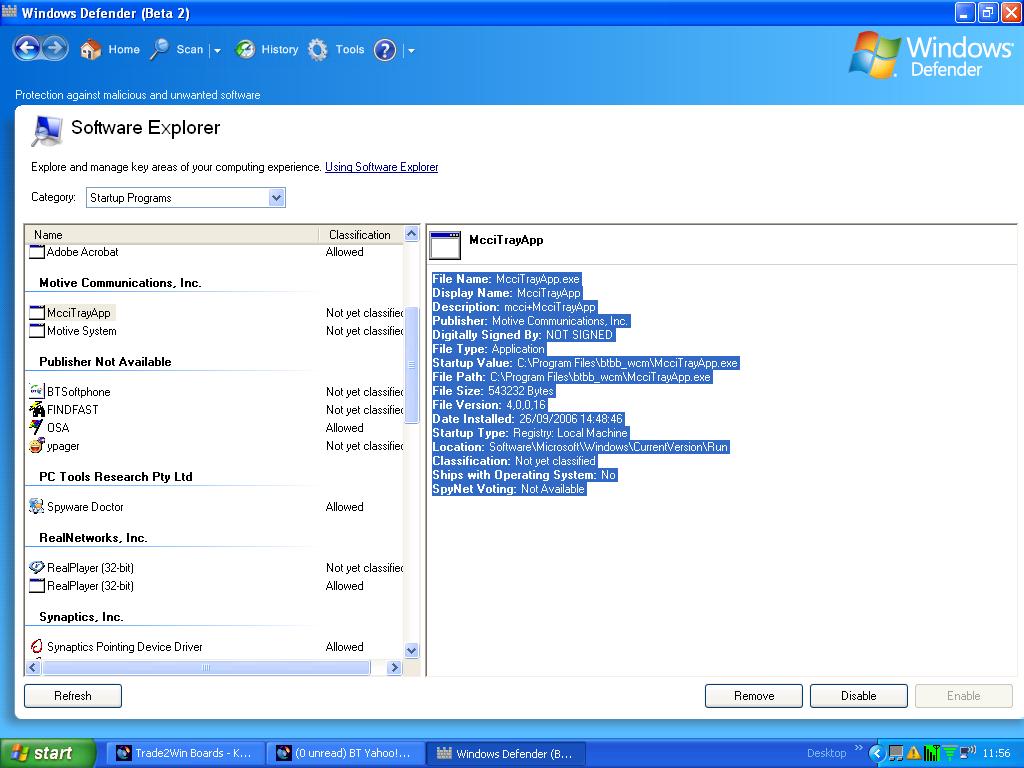The height and width of the screenshot is (768, 1024).
Task: Click the SpyNet Voting: Not Available line
Action: pos(509,489)
